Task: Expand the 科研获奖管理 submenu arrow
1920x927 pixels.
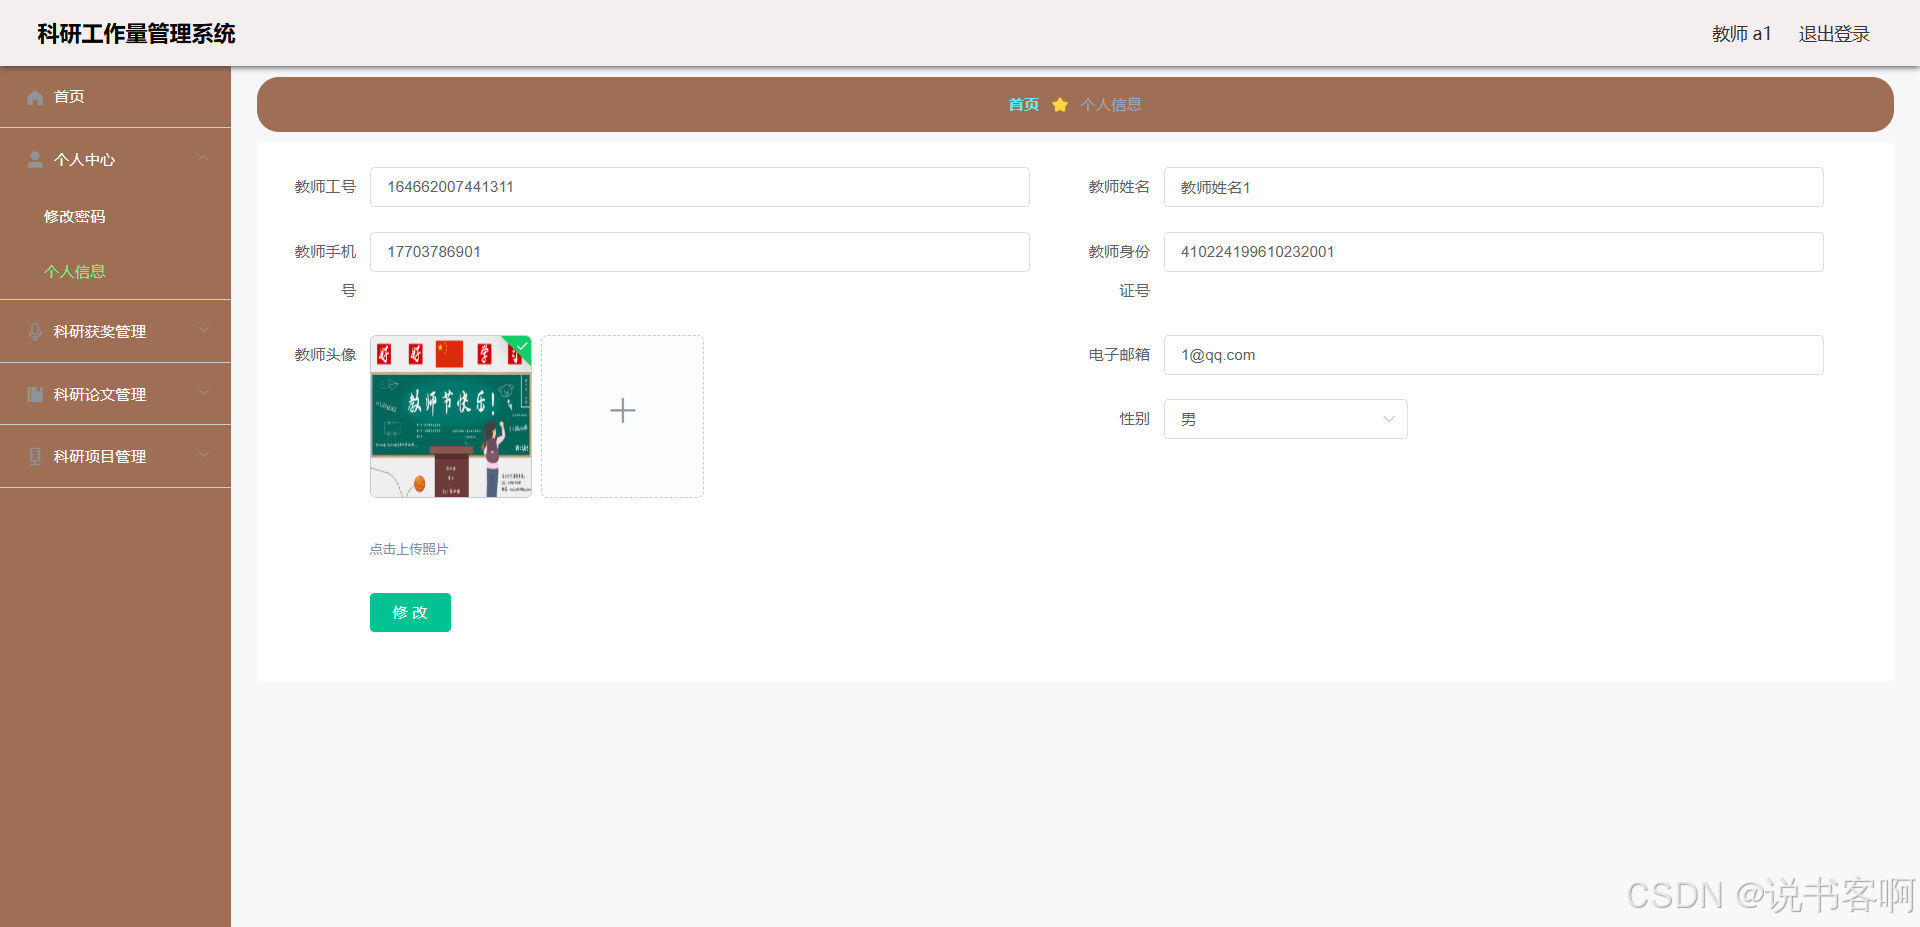Action: (204, 331)
